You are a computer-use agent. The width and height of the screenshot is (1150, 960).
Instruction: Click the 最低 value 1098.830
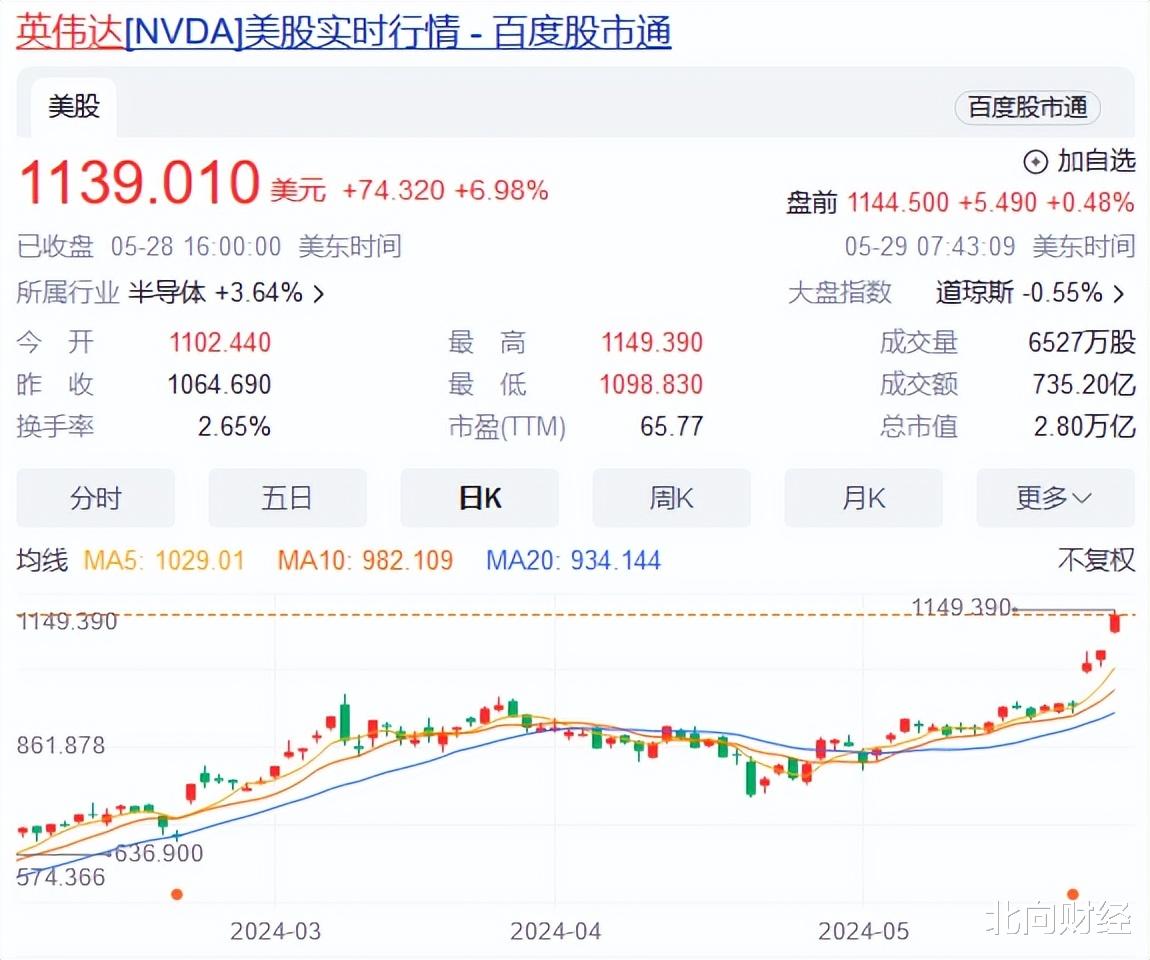[x=651, y=384]
